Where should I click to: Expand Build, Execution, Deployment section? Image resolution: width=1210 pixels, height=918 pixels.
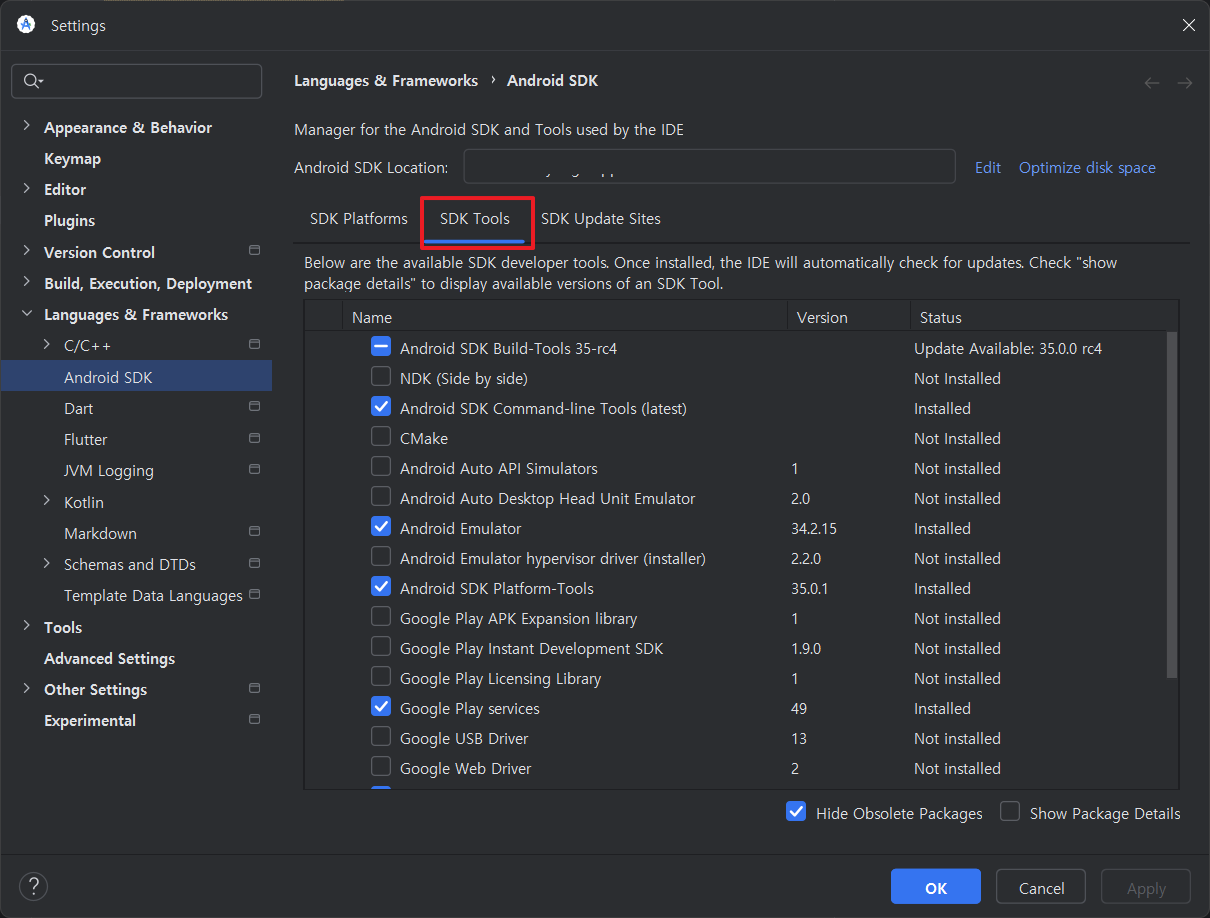[26, 283]
